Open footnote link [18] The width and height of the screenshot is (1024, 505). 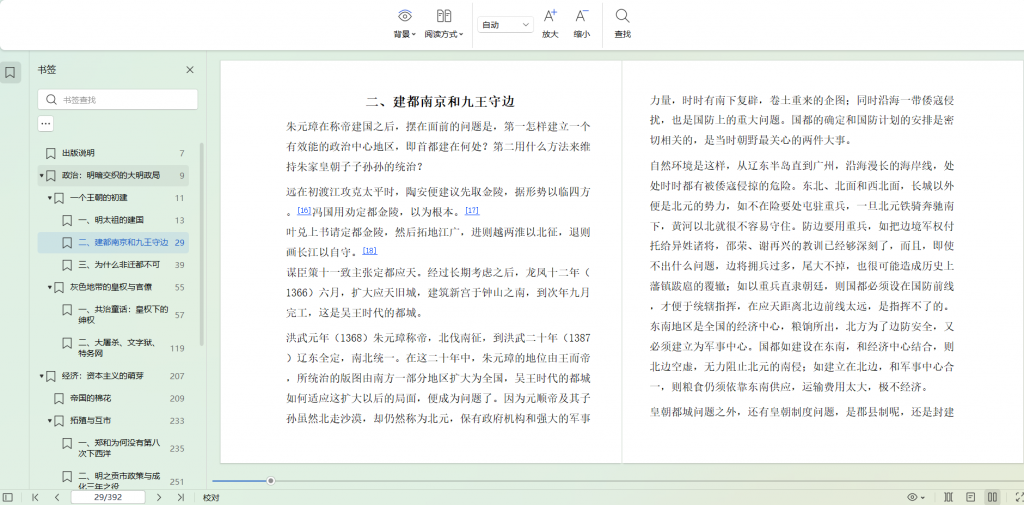coord(370,250)
